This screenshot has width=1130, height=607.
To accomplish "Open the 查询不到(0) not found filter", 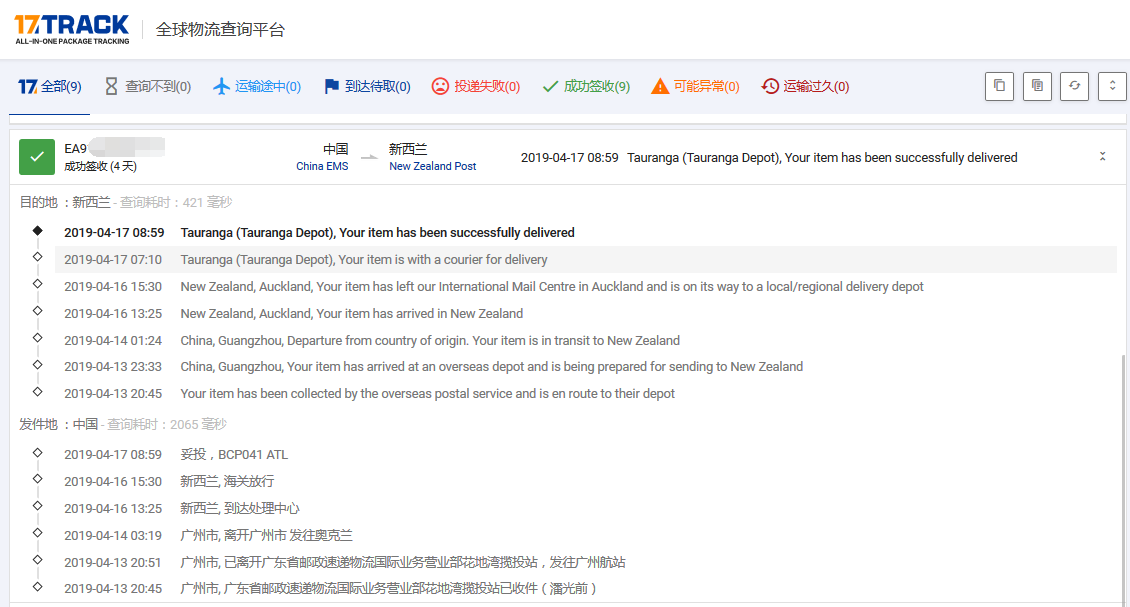I will pyautogui.click(x=147, y=87).
